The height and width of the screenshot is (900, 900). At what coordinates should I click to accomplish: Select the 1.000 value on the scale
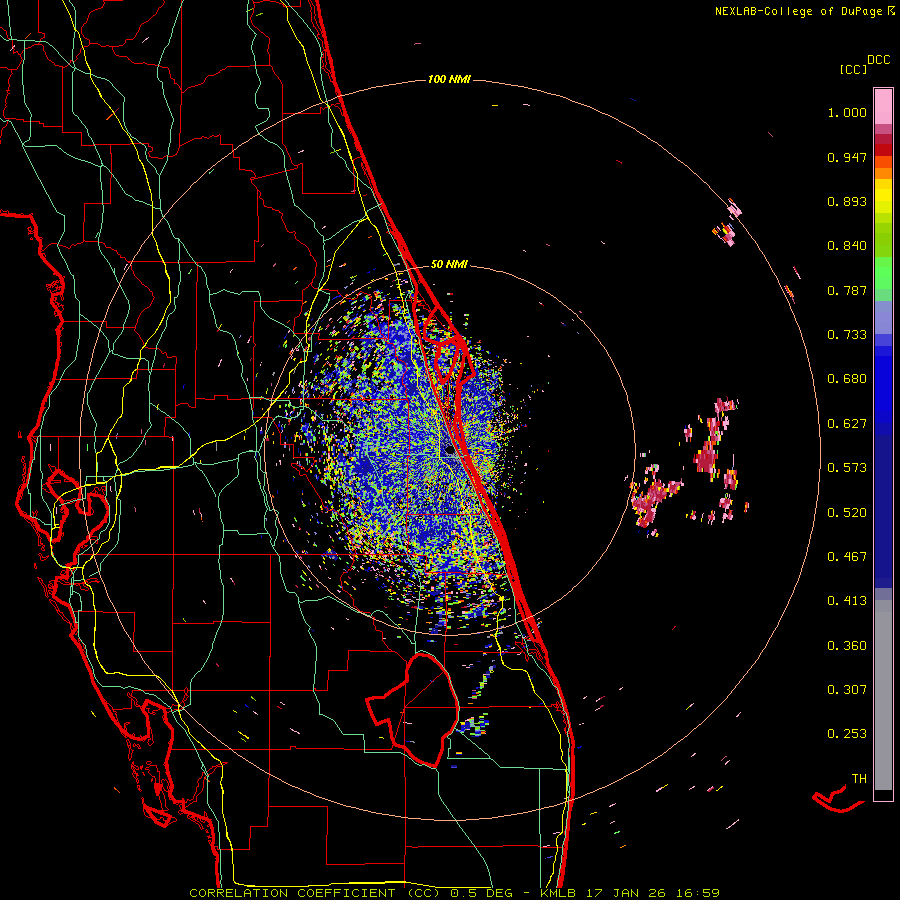click(847, 112)
